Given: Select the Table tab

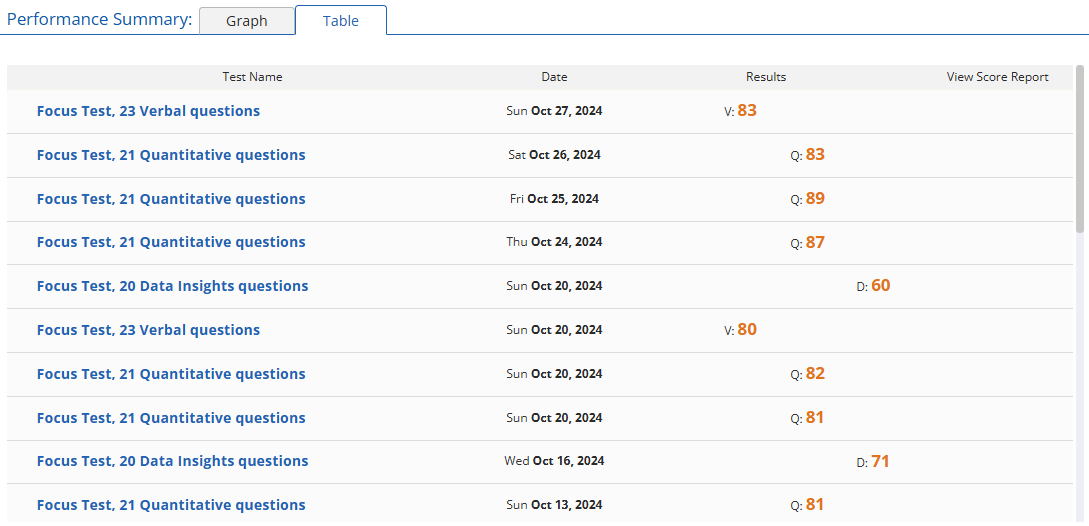Looking at the screenshot, I should pos(340,21).
